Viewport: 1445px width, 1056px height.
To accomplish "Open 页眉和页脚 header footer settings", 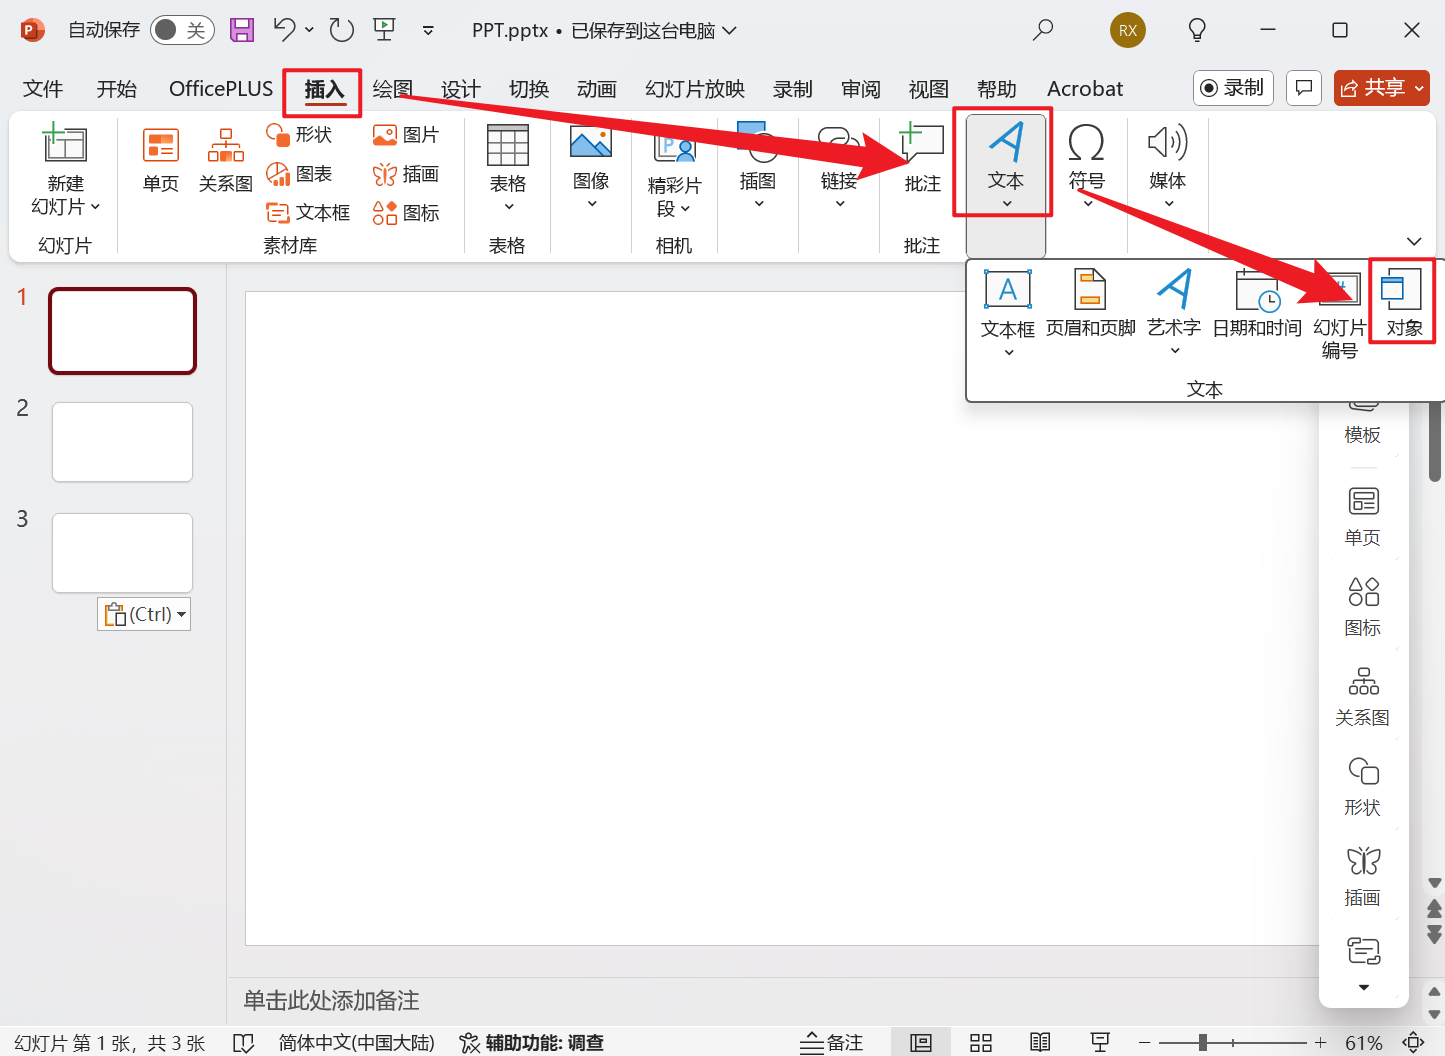I will [x=1089, y=305].
